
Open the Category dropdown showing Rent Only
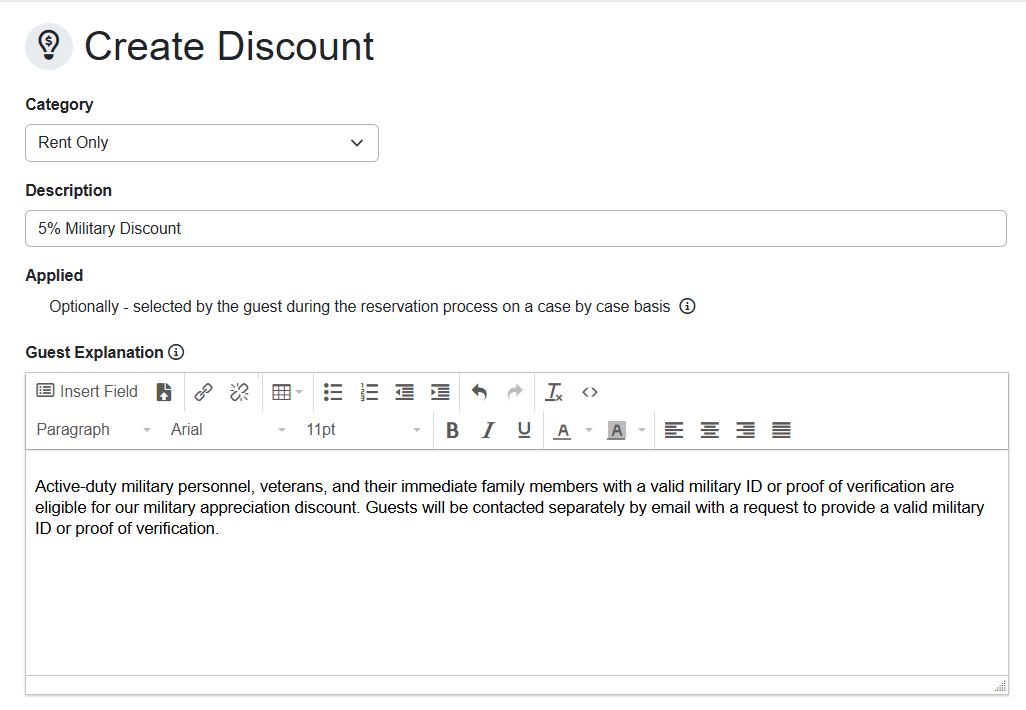pyautogui.click(x=201, y=143)
